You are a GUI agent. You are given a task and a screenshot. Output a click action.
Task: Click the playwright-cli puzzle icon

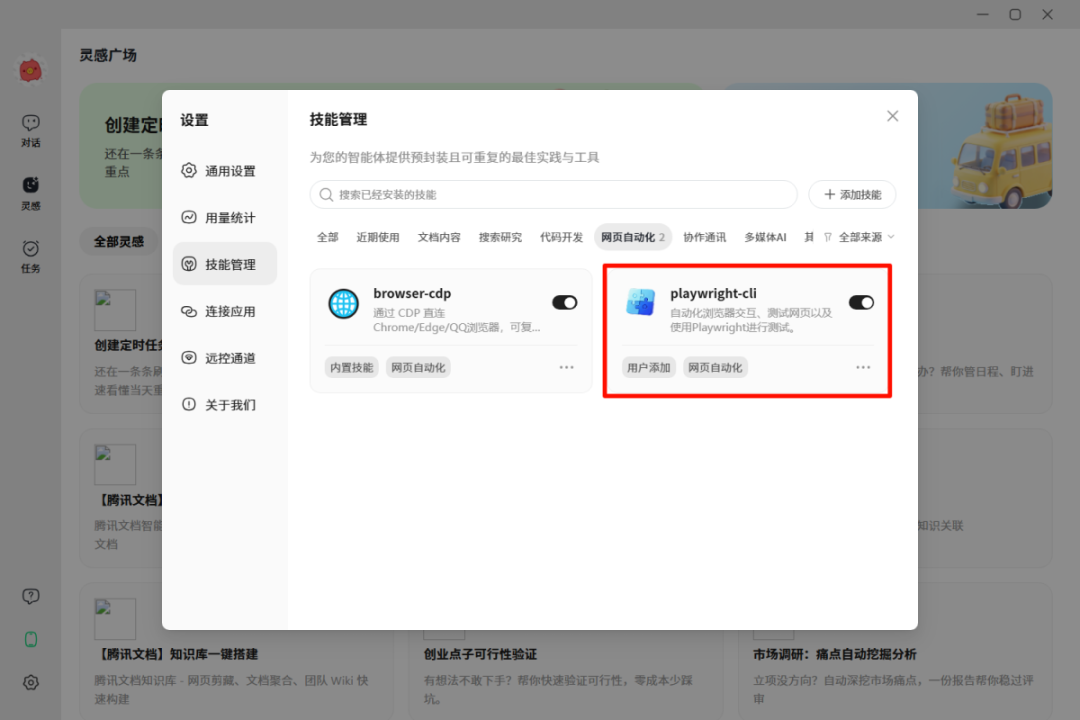[x=640, y=302]
